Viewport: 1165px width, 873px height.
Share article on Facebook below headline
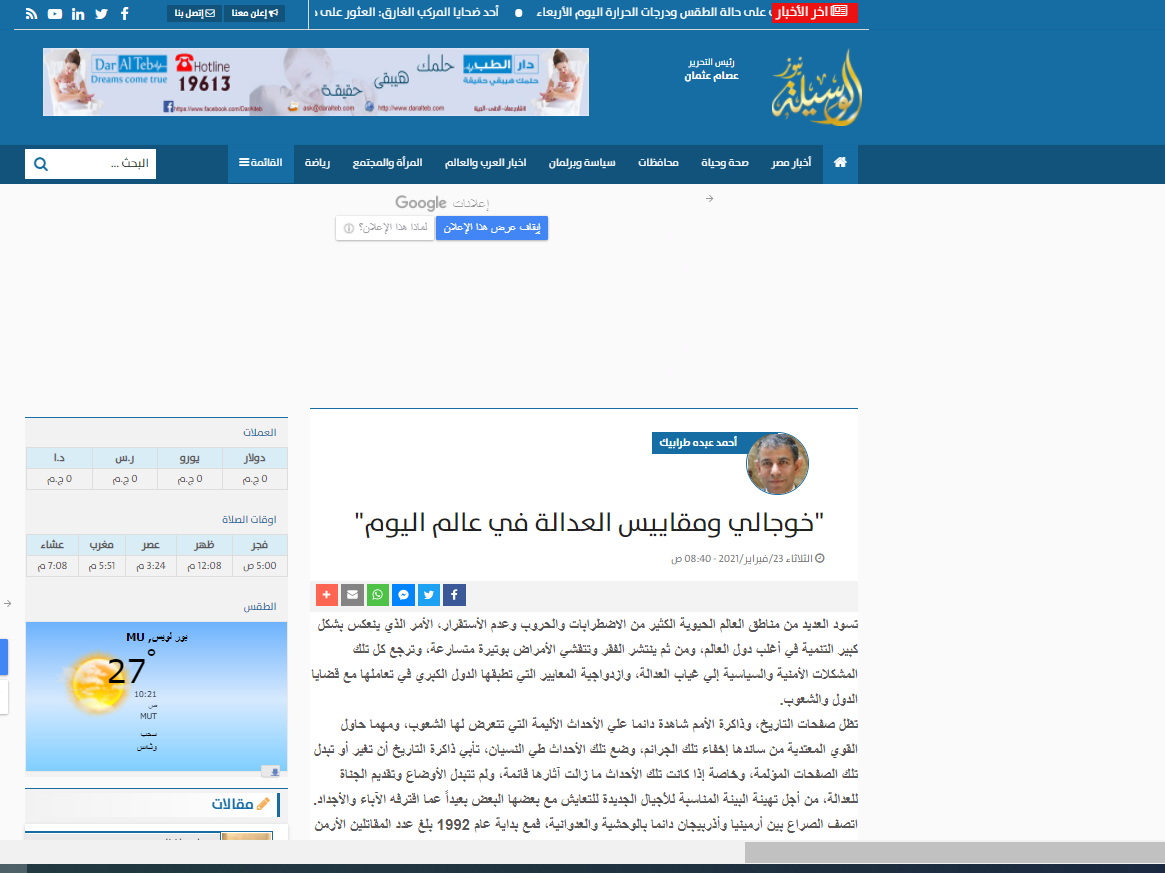click(x=453, y=594)
